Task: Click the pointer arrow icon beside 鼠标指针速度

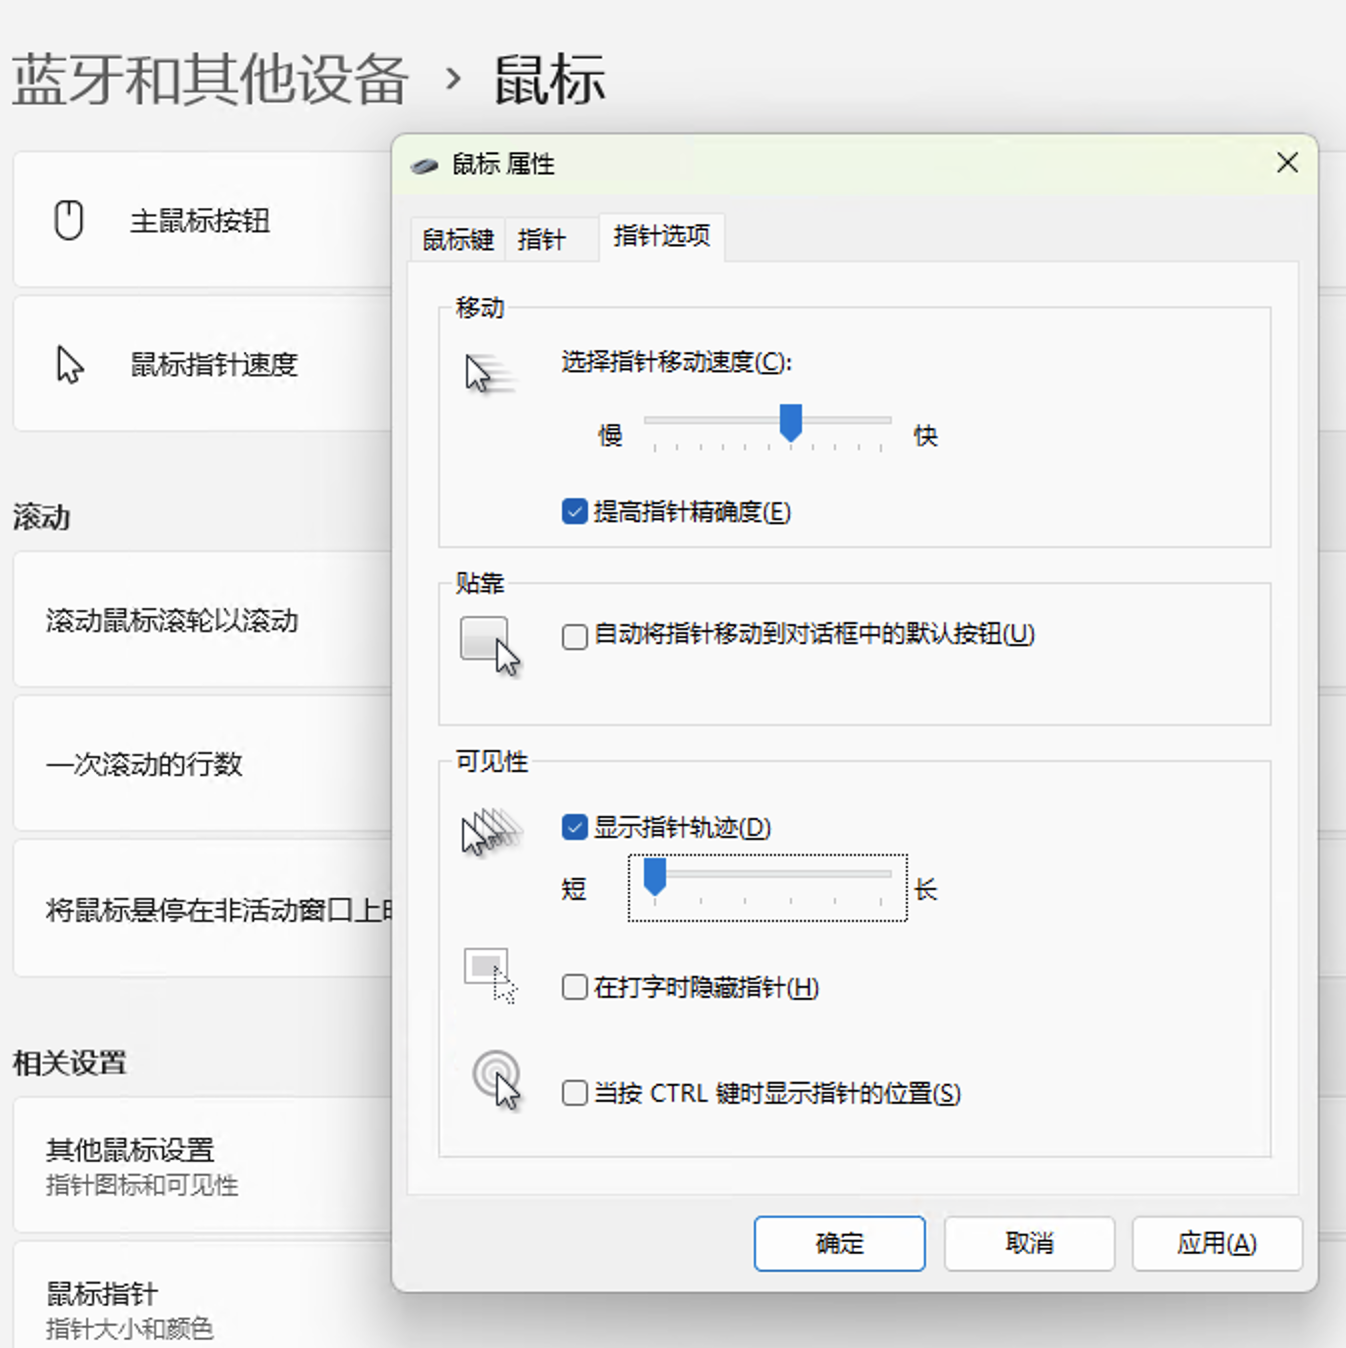Action: click(69, 364)
